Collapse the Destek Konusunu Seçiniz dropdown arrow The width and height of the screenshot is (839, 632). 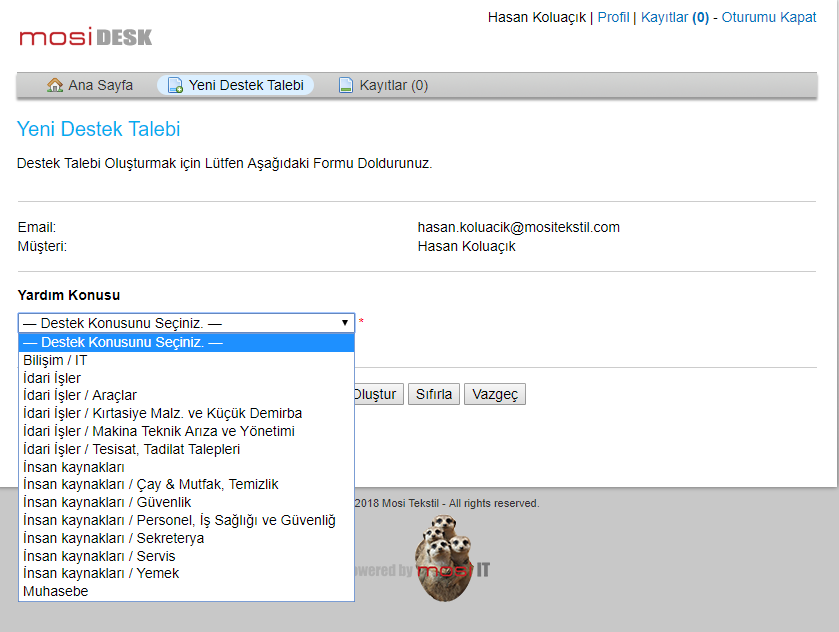tap(345, 323)
